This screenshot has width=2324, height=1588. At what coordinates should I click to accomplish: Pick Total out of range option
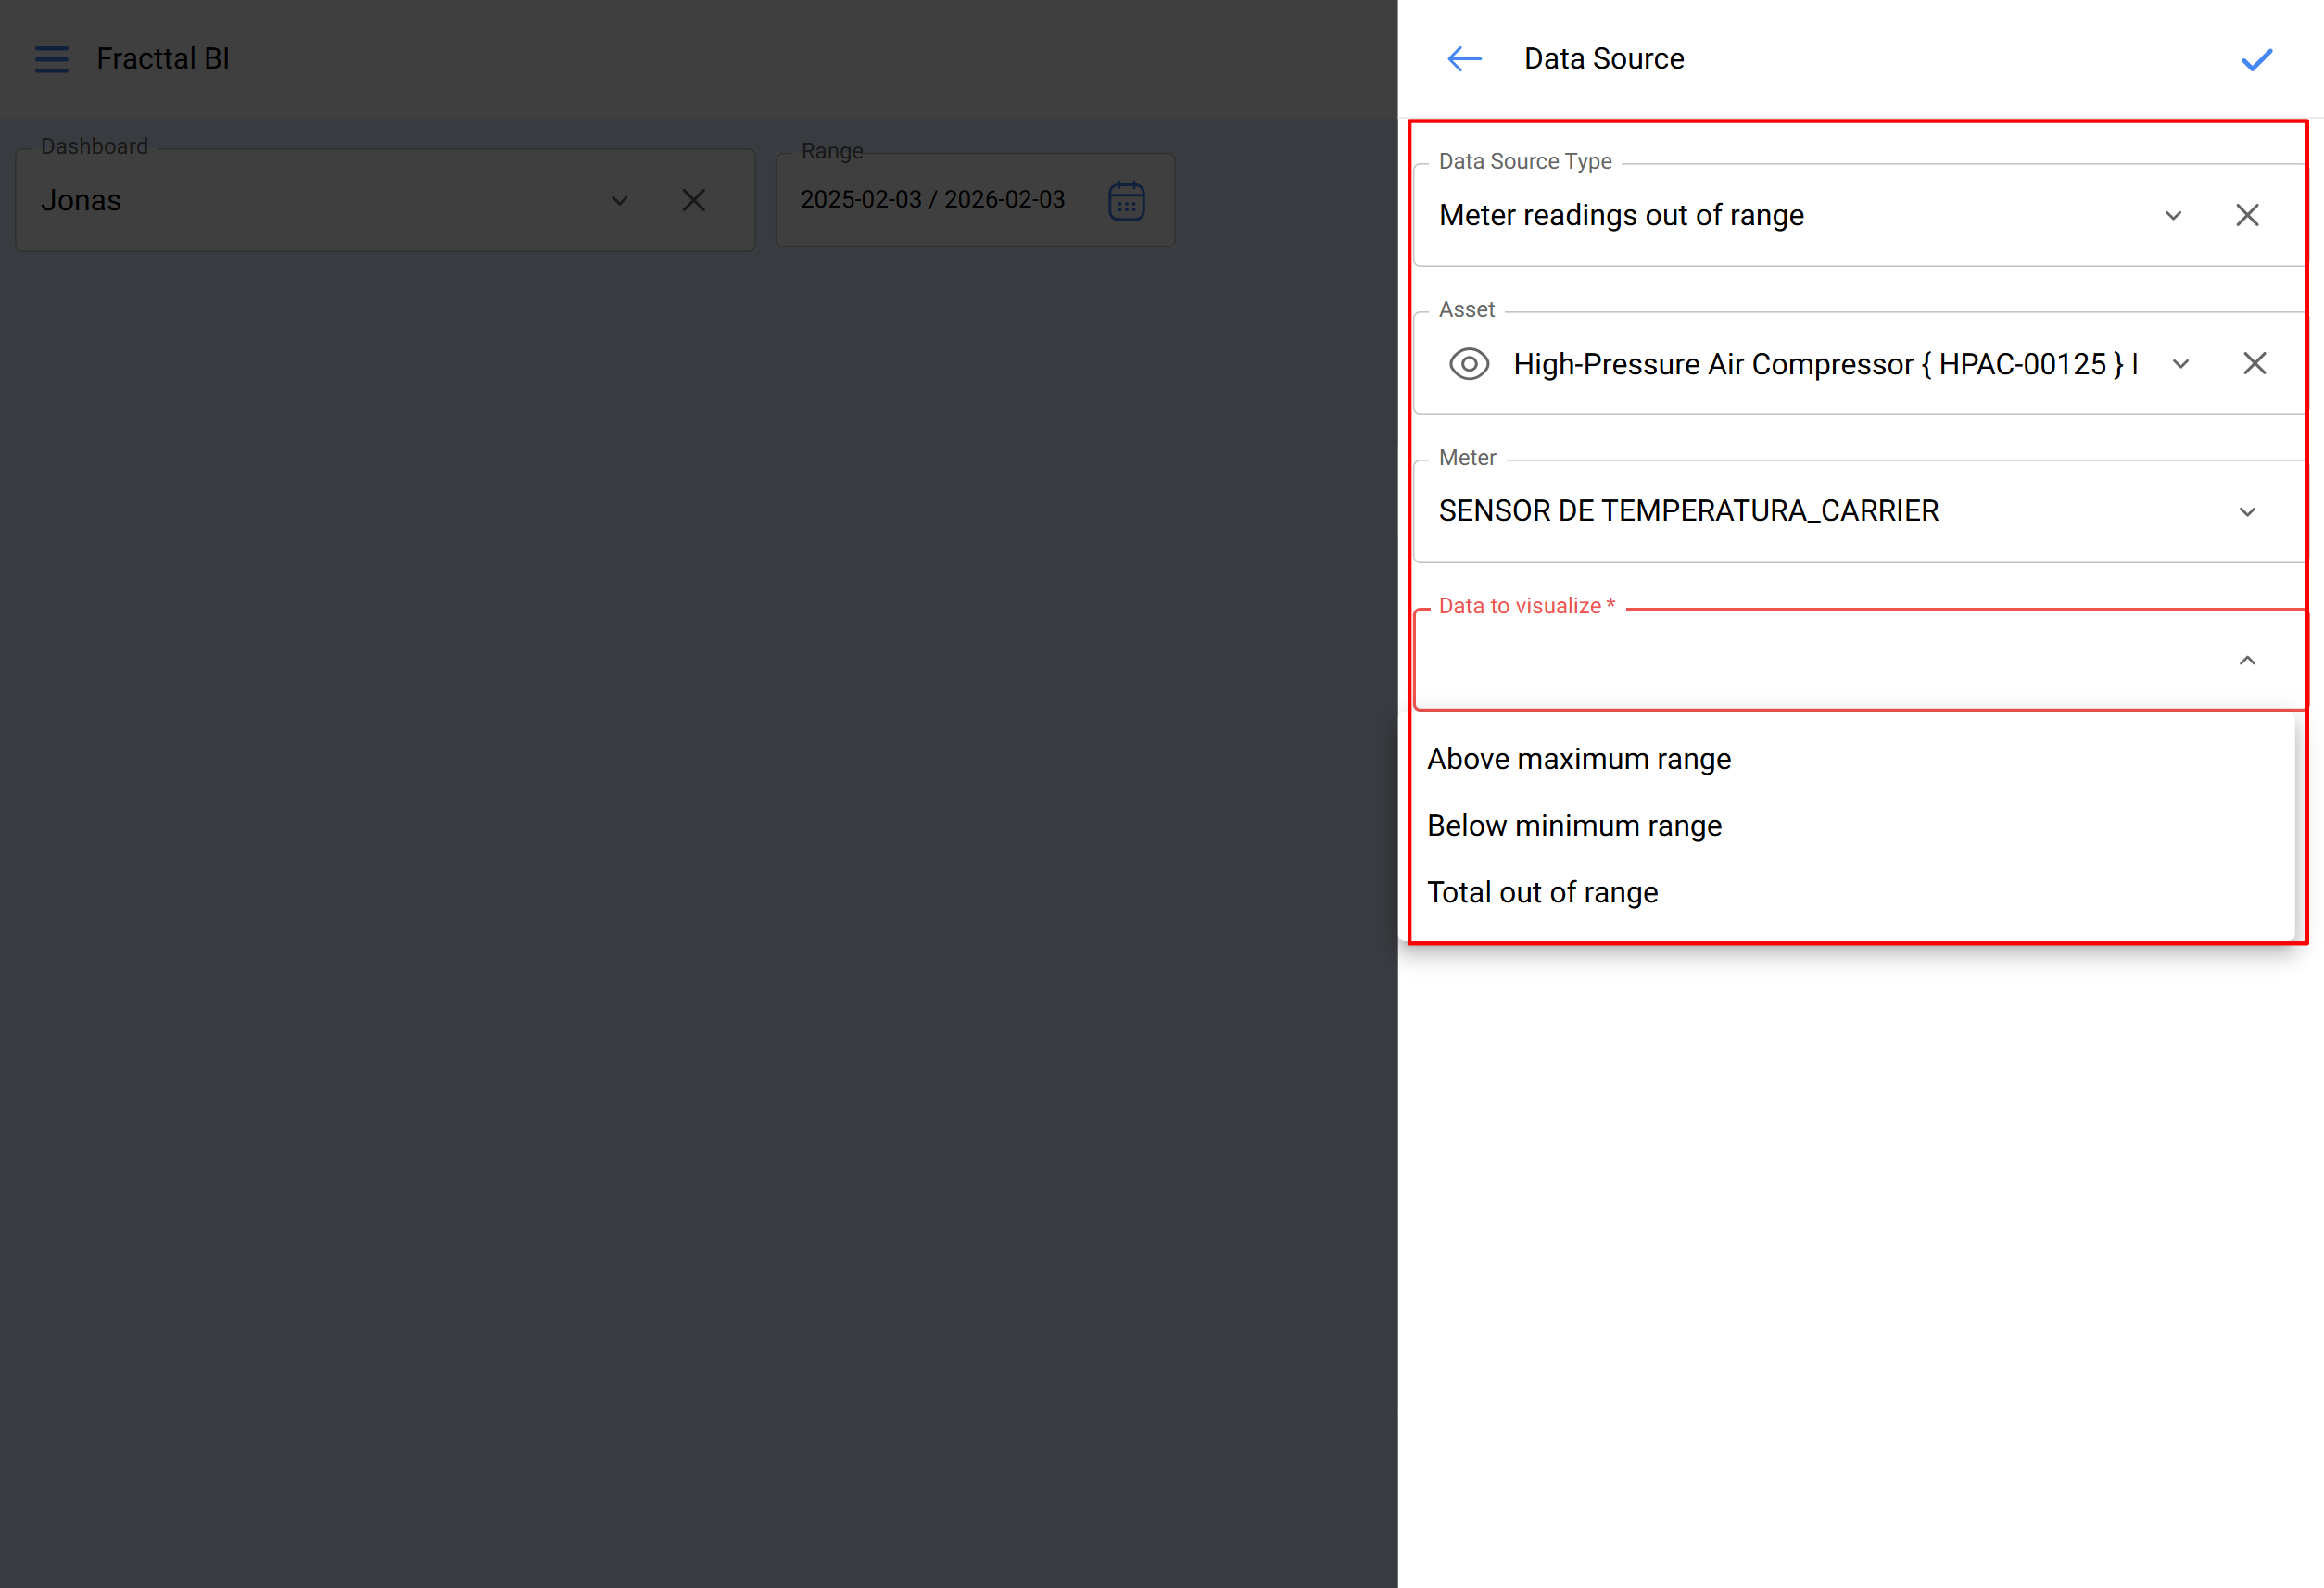coord(1542,892)
